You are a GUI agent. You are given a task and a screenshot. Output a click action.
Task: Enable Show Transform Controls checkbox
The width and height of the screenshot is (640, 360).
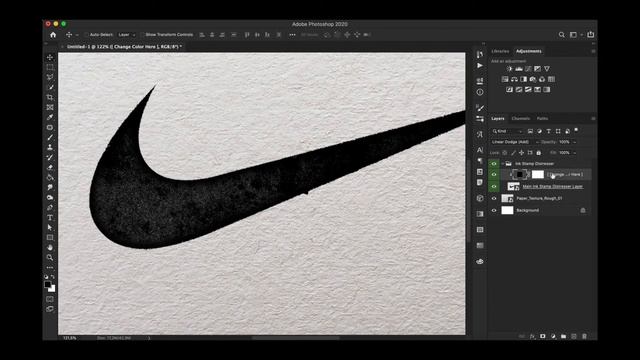(x=142, y=35)
